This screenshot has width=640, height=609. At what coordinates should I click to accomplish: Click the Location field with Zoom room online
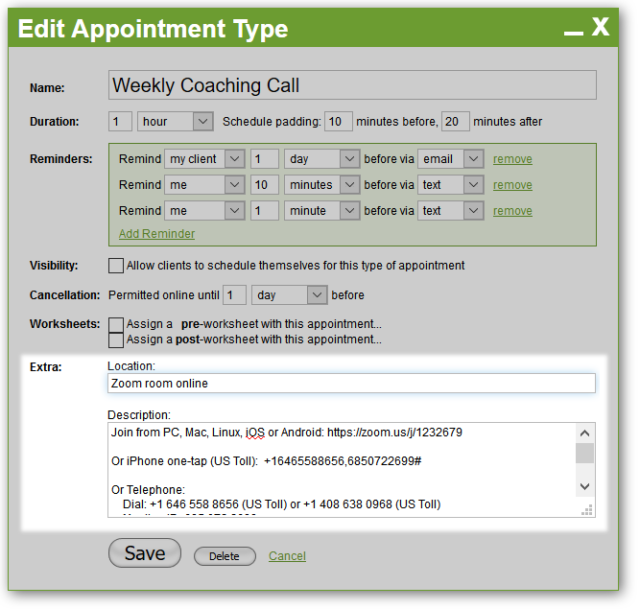pos(351,383)
